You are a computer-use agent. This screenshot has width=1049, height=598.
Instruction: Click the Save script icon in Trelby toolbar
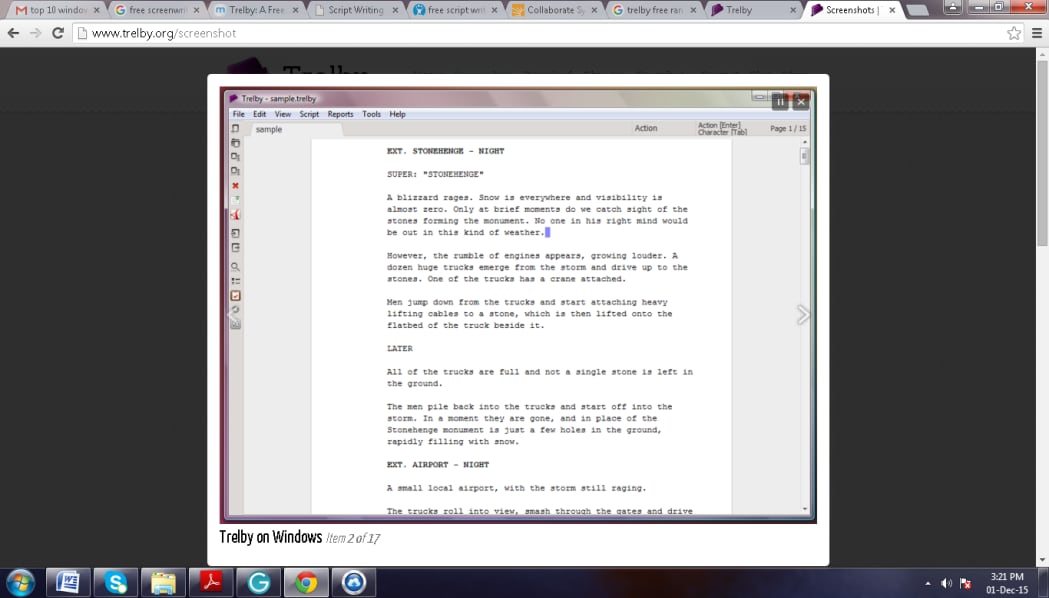tap(235, 157)
